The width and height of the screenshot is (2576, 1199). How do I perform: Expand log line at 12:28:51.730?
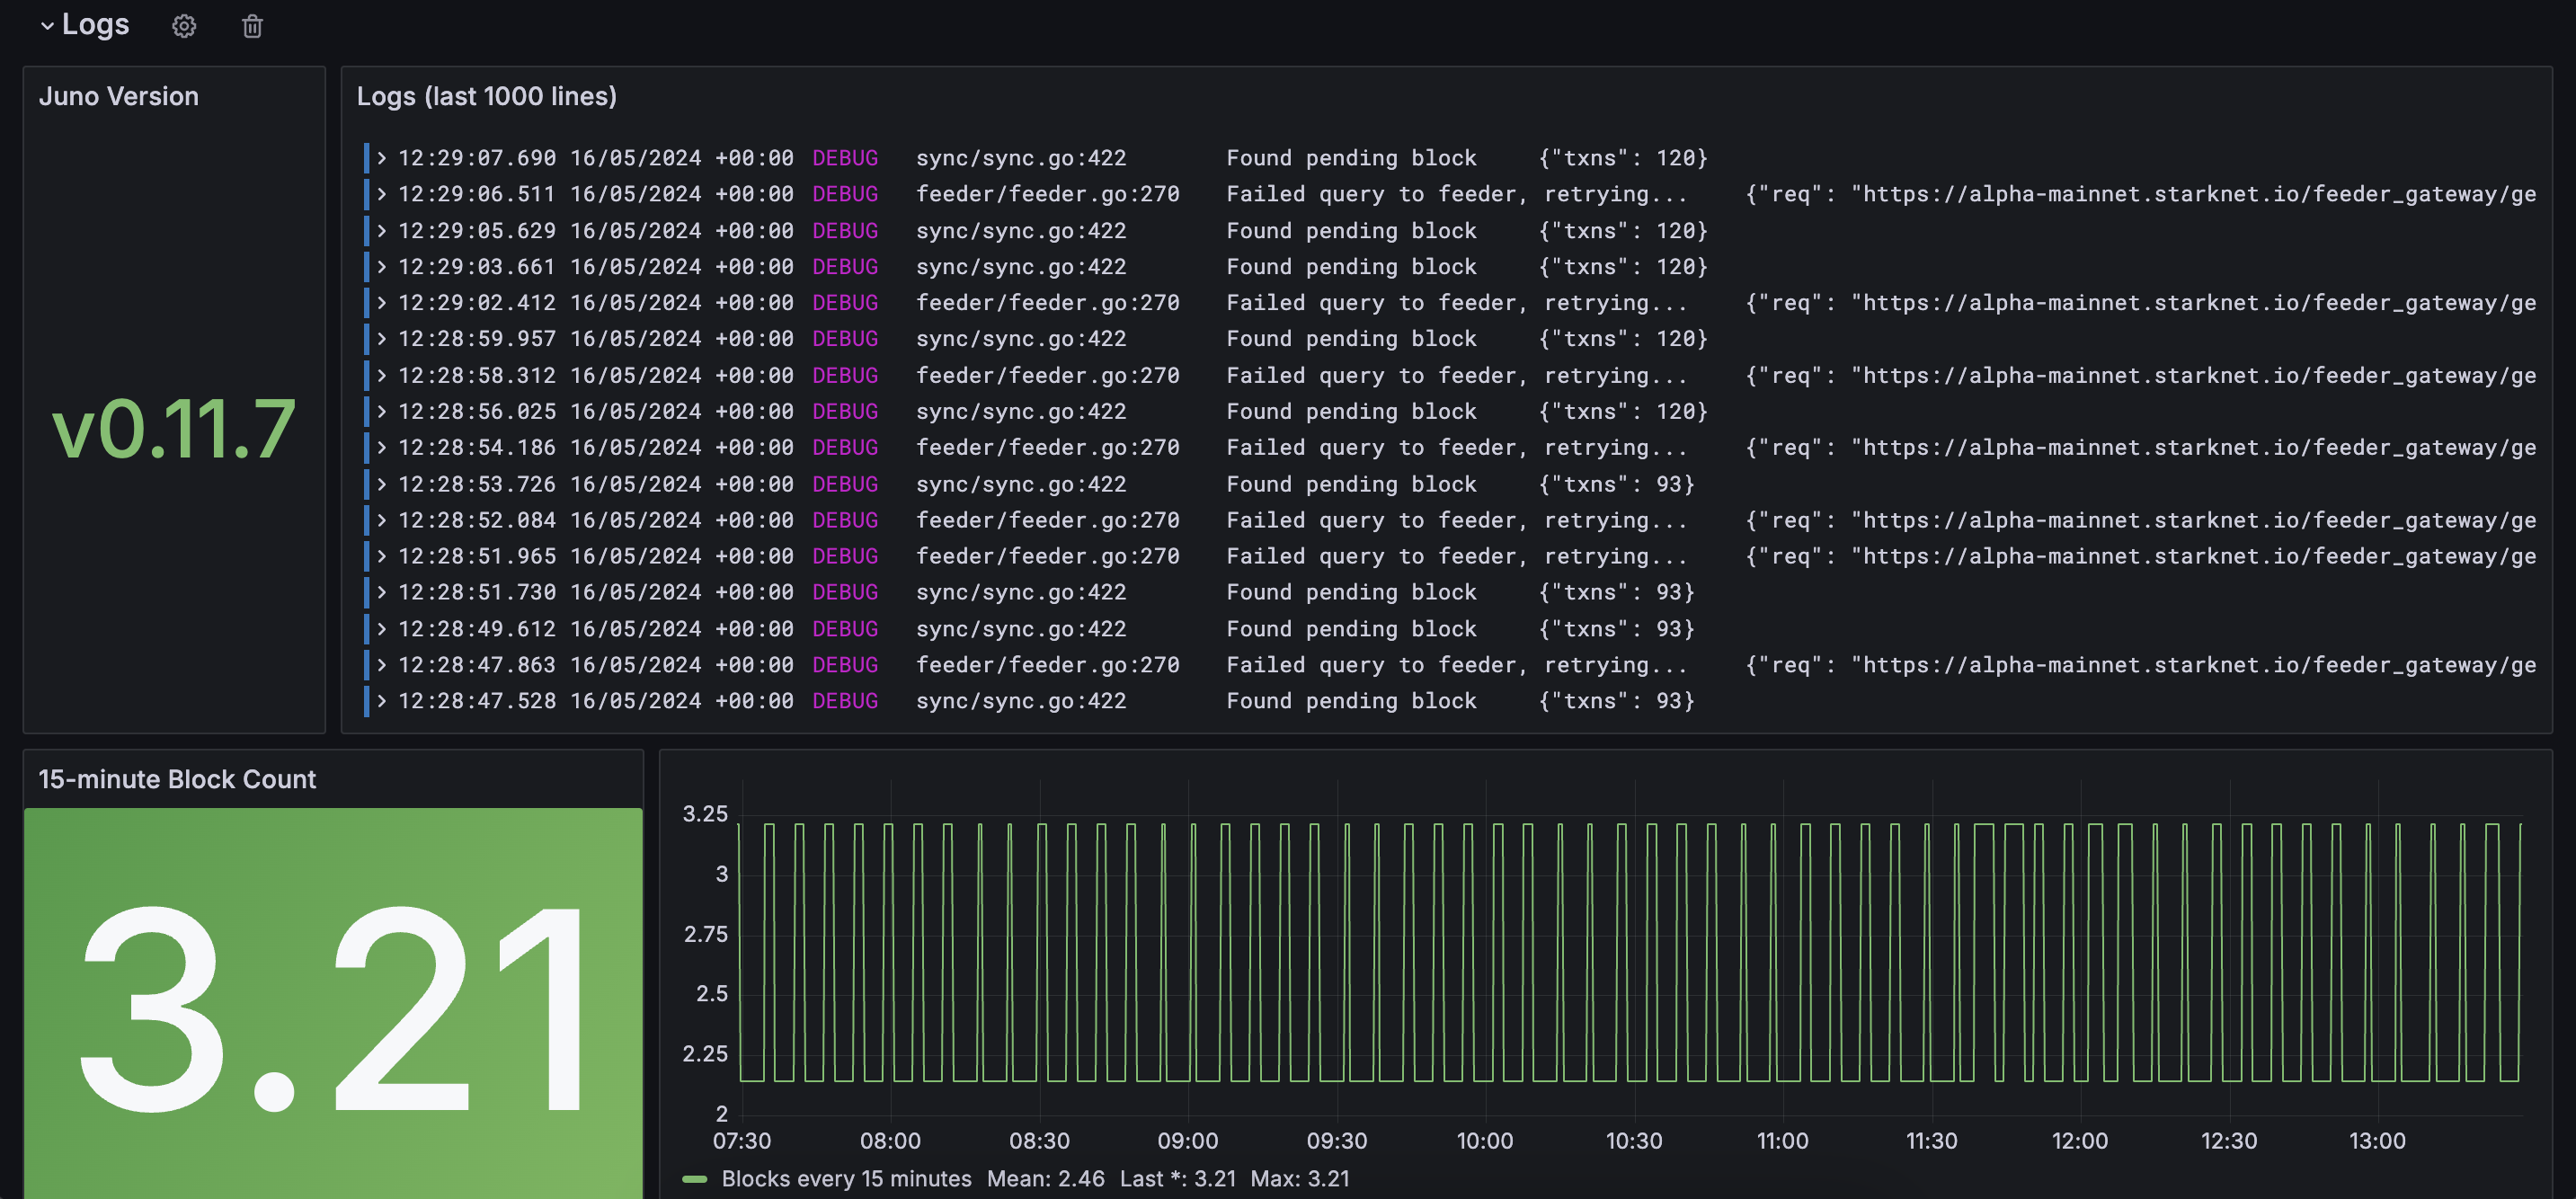click(381, 592)
